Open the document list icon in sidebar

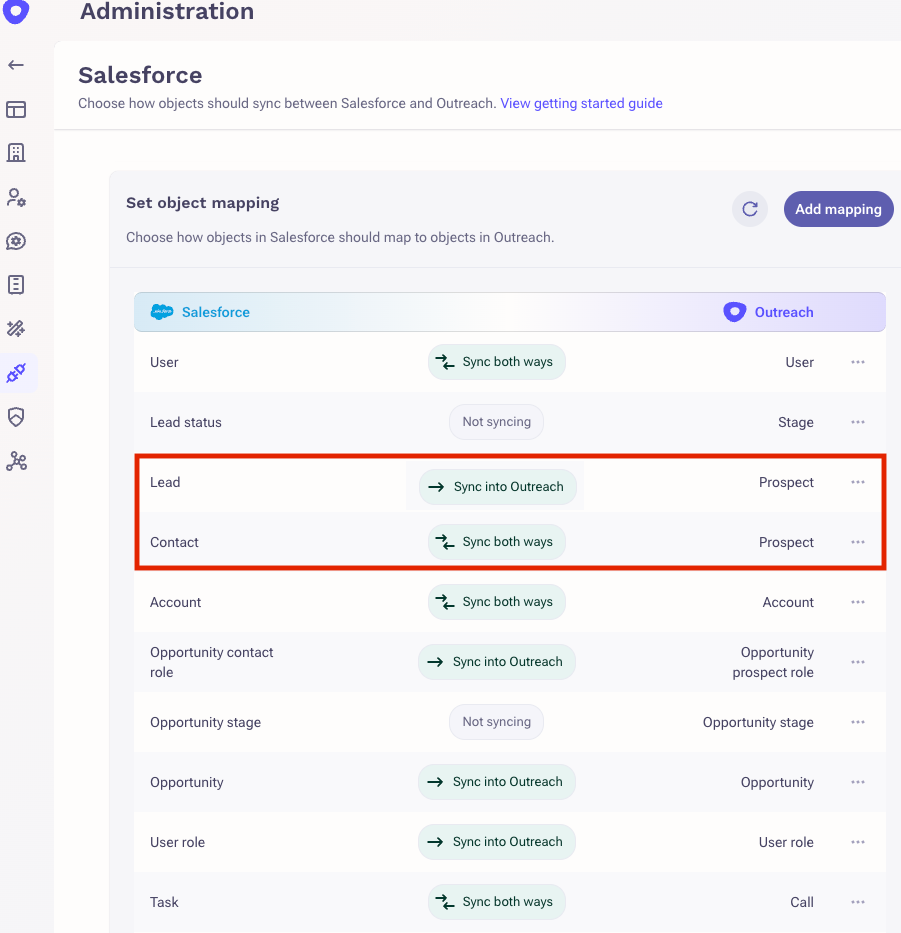point(16,284)
